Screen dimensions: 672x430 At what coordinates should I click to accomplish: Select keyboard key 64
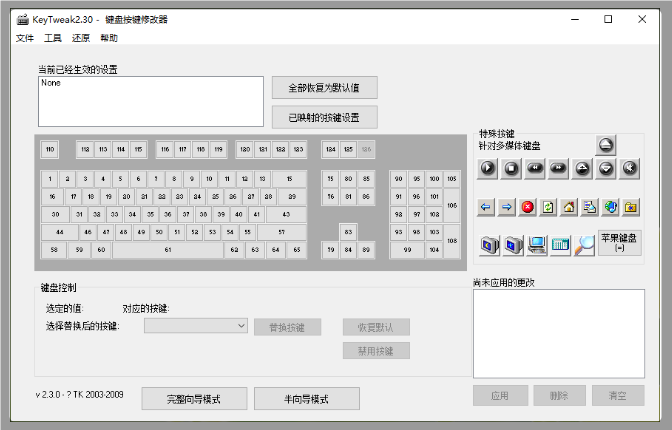[x=276, y=250]
